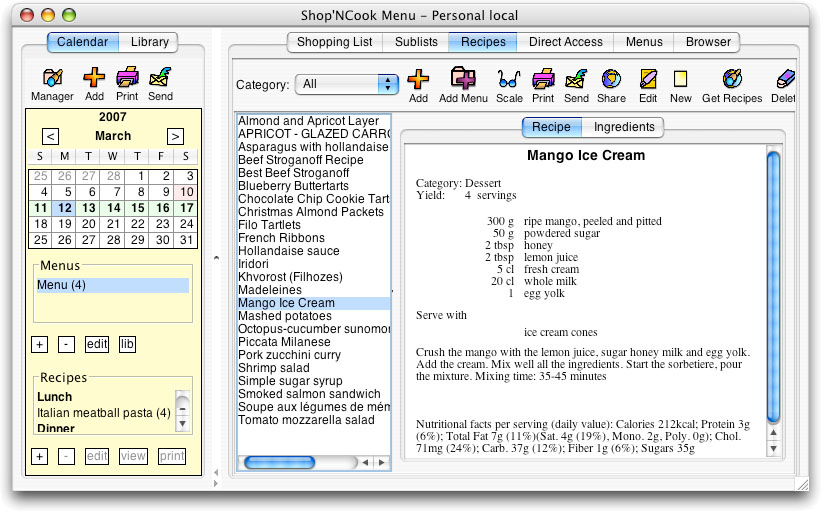Select the Recipes tab
The width and height of the screenshot is (821, 511).
(483, 42)
